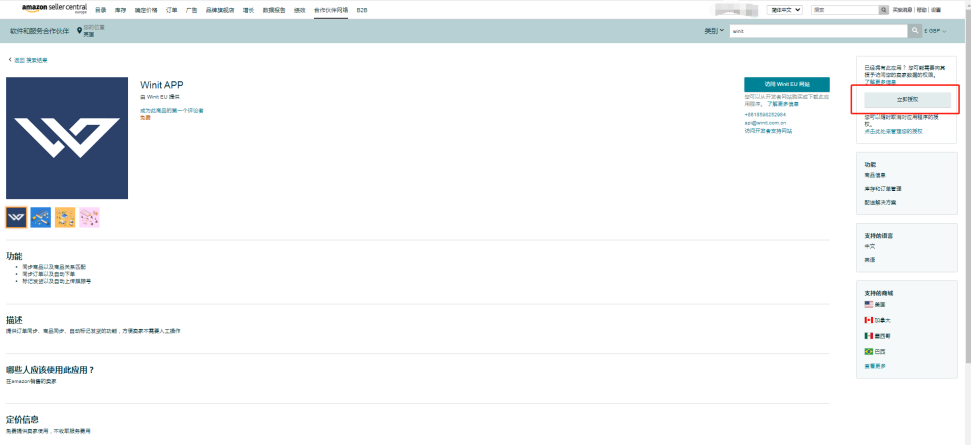
Task: Open the 品牌旗舰店 stores menu
Action: pos(220,10)
